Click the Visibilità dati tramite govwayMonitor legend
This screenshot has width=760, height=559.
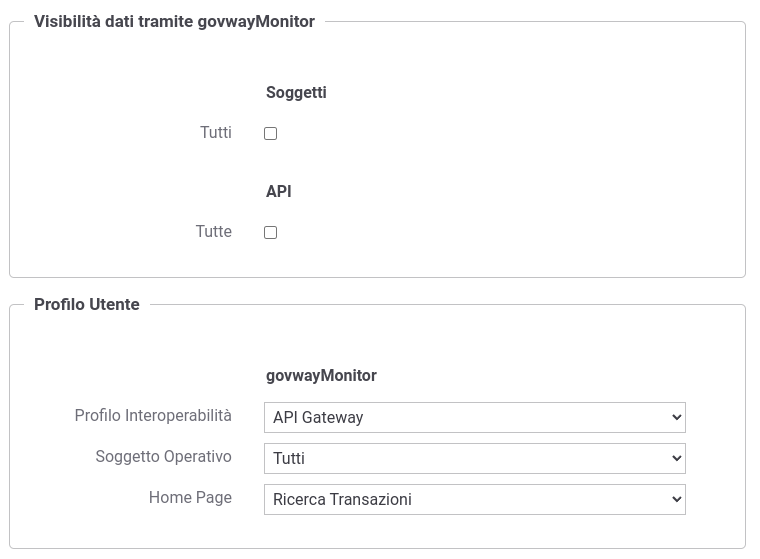[174, 21]
